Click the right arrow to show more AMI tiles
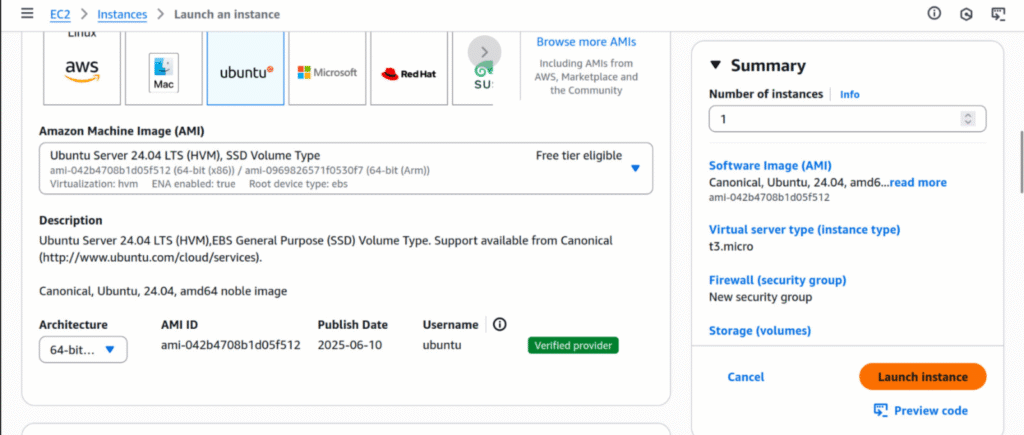The height and width of the screenshot is (435, 1024). click(x=485, y=52)
